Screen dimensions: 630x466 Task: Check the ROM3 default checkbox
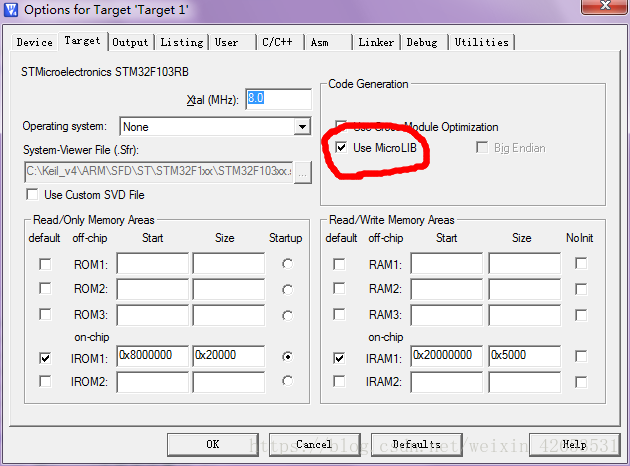45,314
